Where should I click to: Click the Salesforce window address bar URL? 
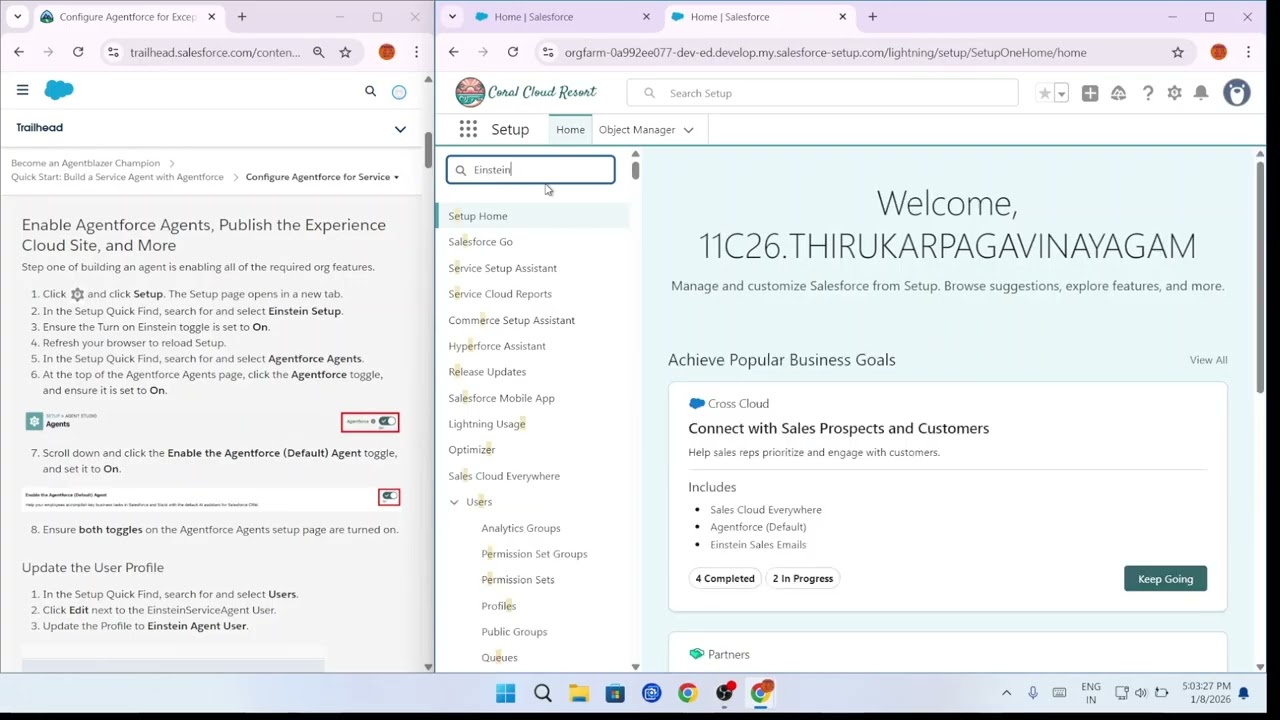pyautogui.click(x=825, y=52)
